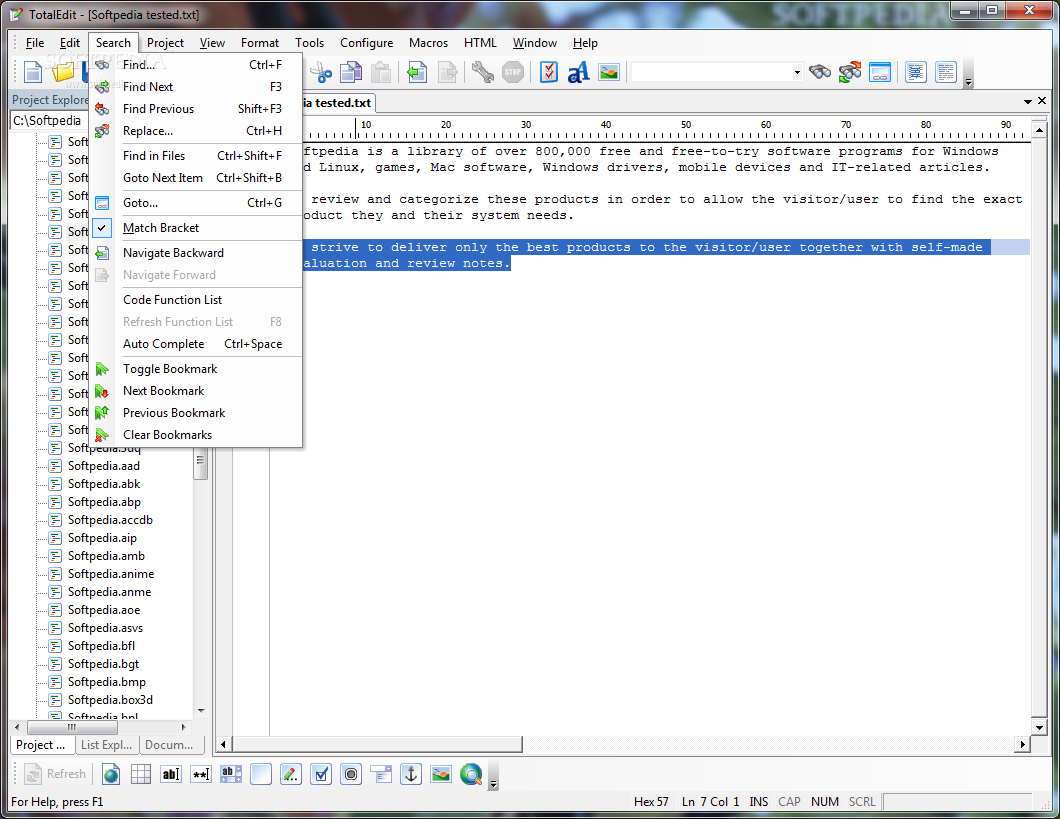1060x819 pixels.
Task: Open the Macros menu
Action: coord(429,43)
